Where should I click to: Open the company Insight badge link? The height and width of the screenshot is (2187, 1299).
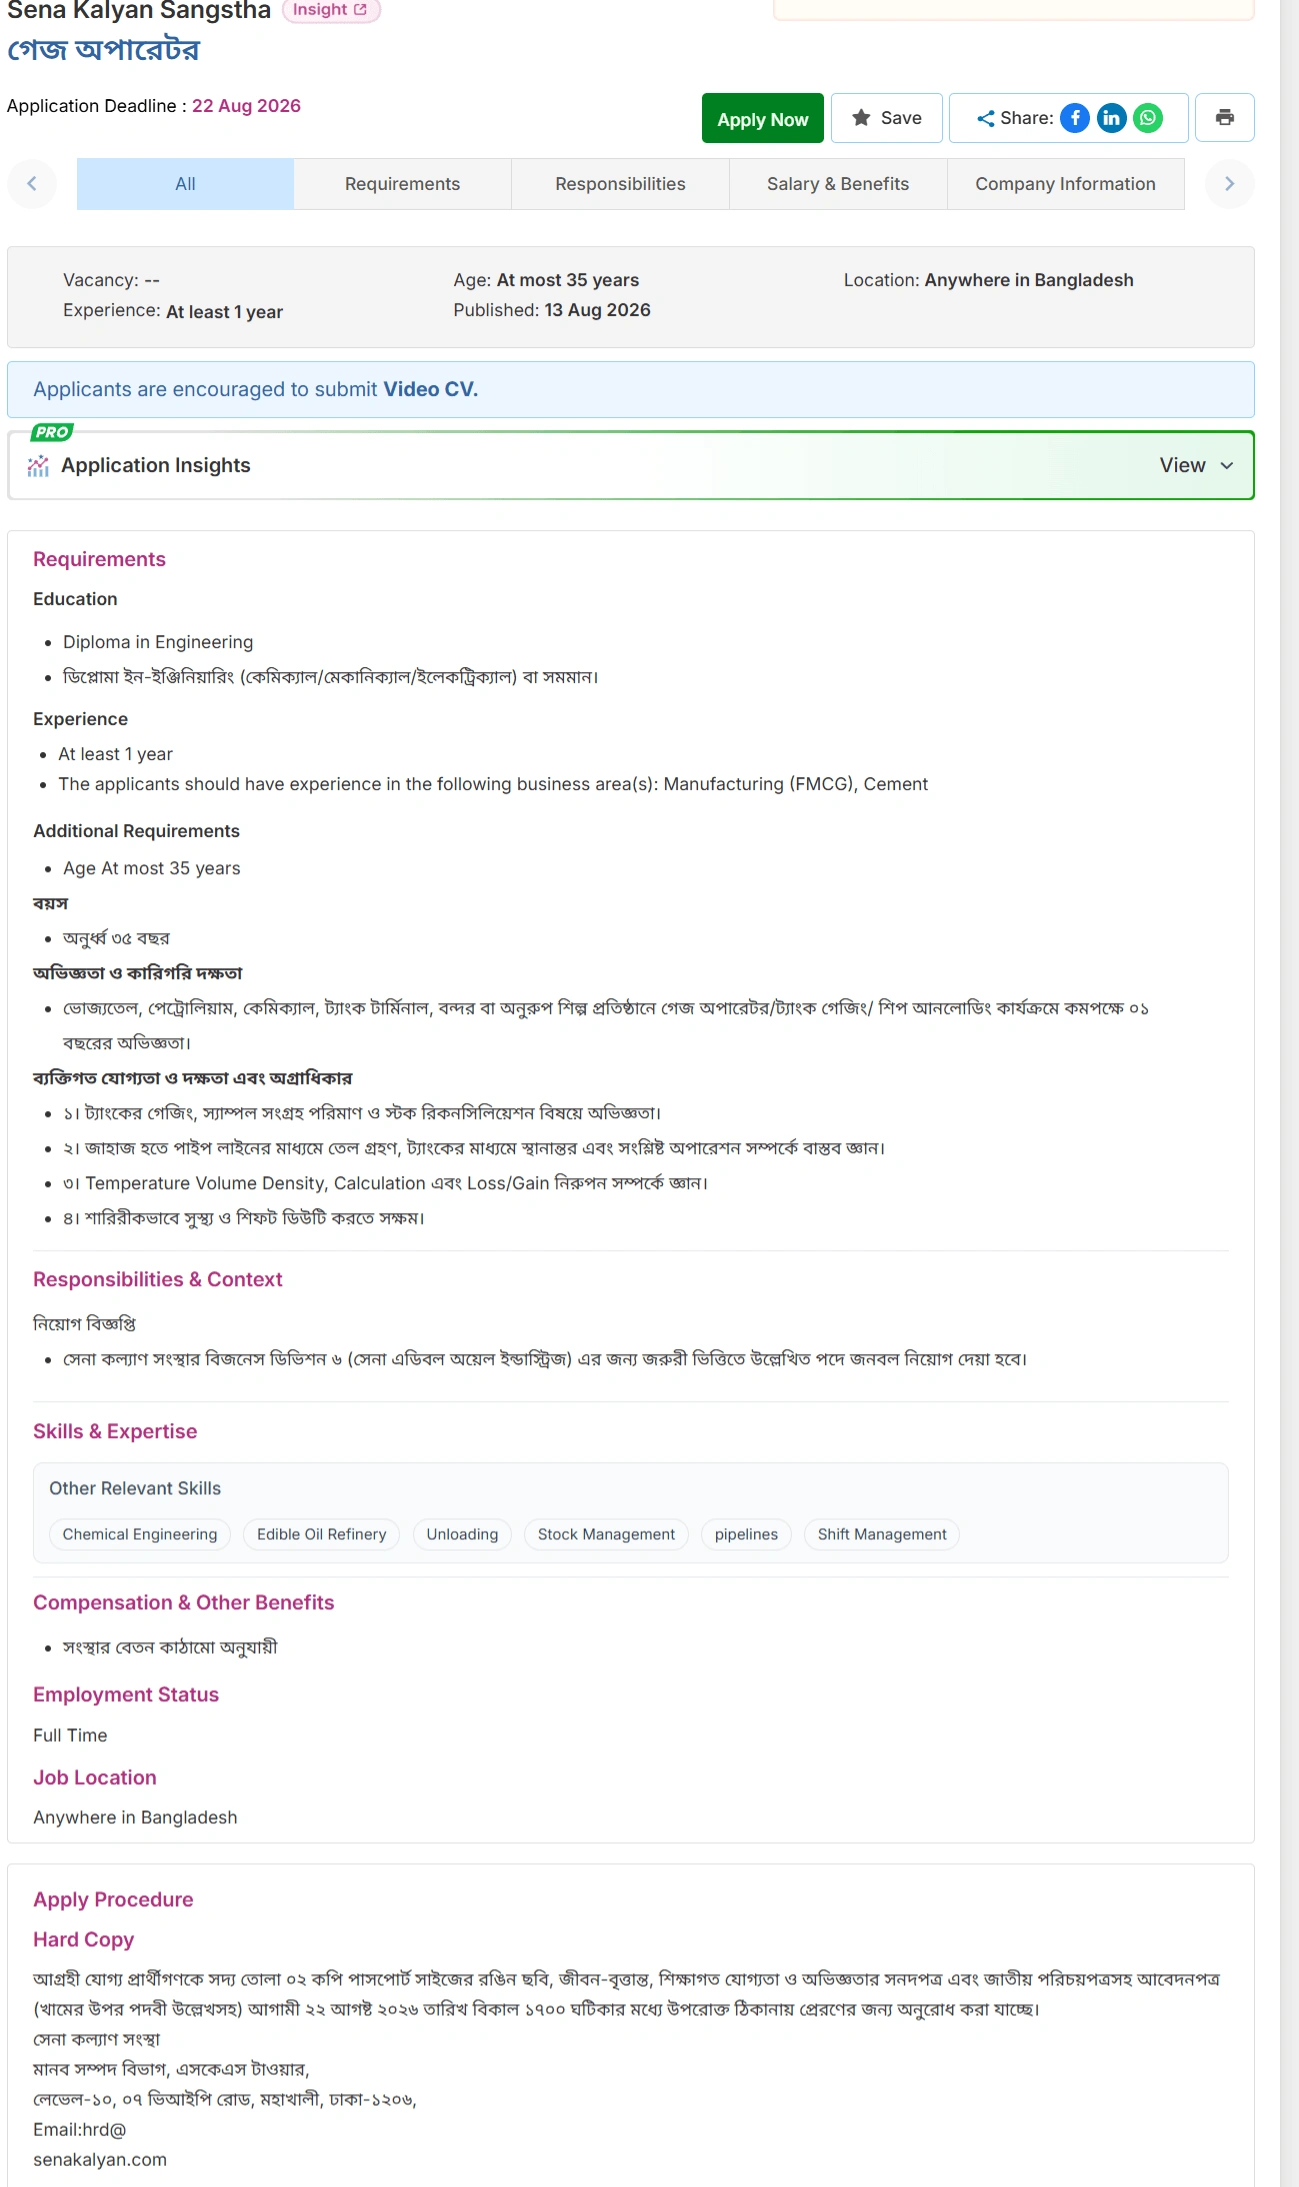pyautogui.click(x=330, y=10)
